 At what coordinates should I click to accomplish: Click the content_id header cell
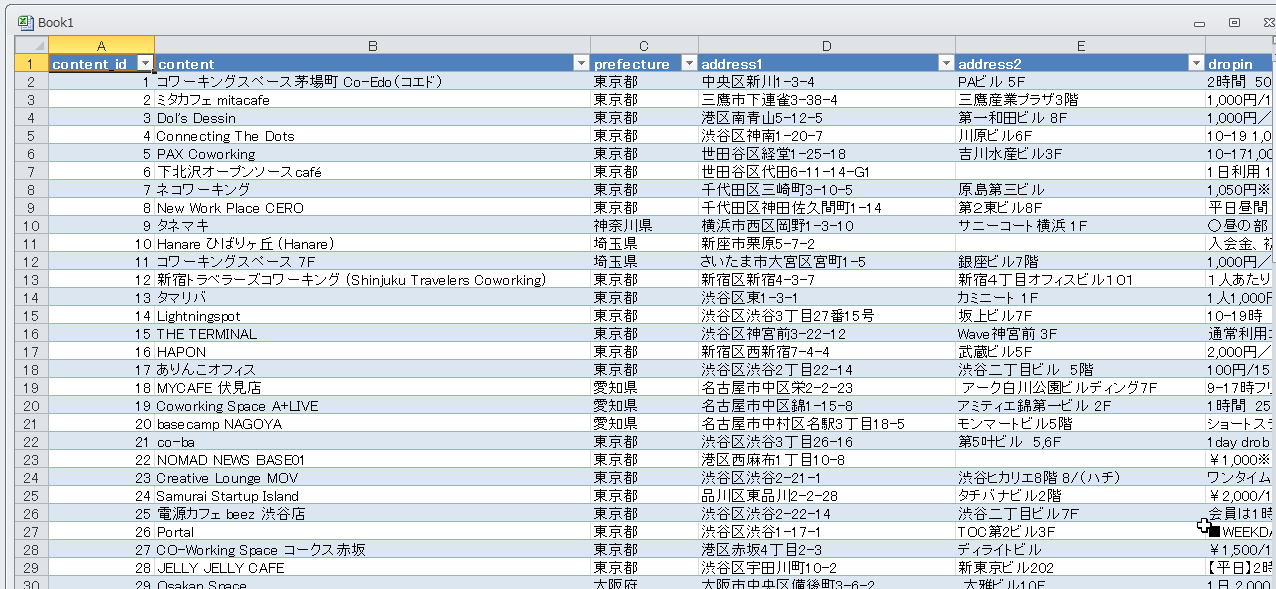101,63
